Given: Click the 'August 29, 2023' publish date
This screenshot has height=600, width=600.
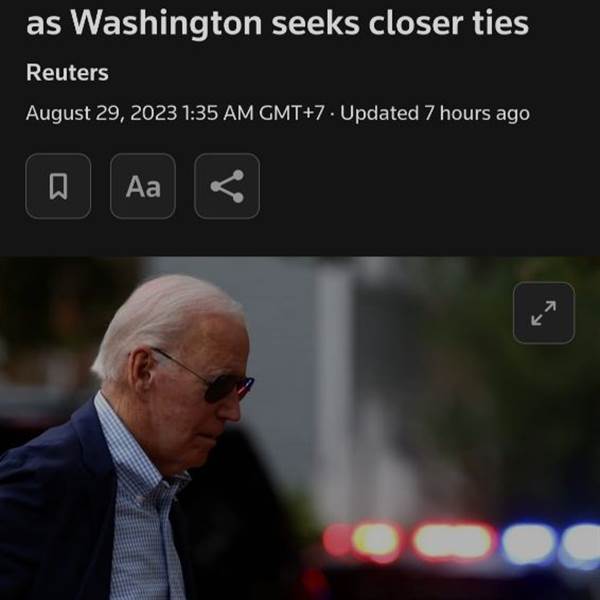Looking at the screenshot, I should point(101,113).
